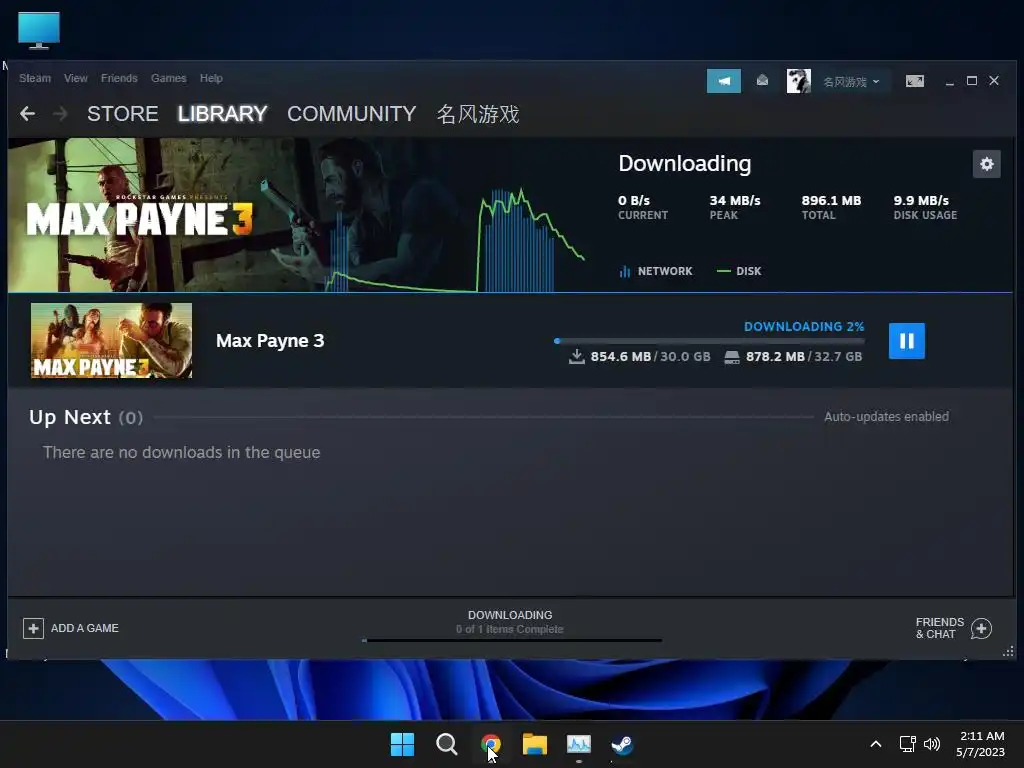Click FRIENDS & CHAT label

point(940,628)
